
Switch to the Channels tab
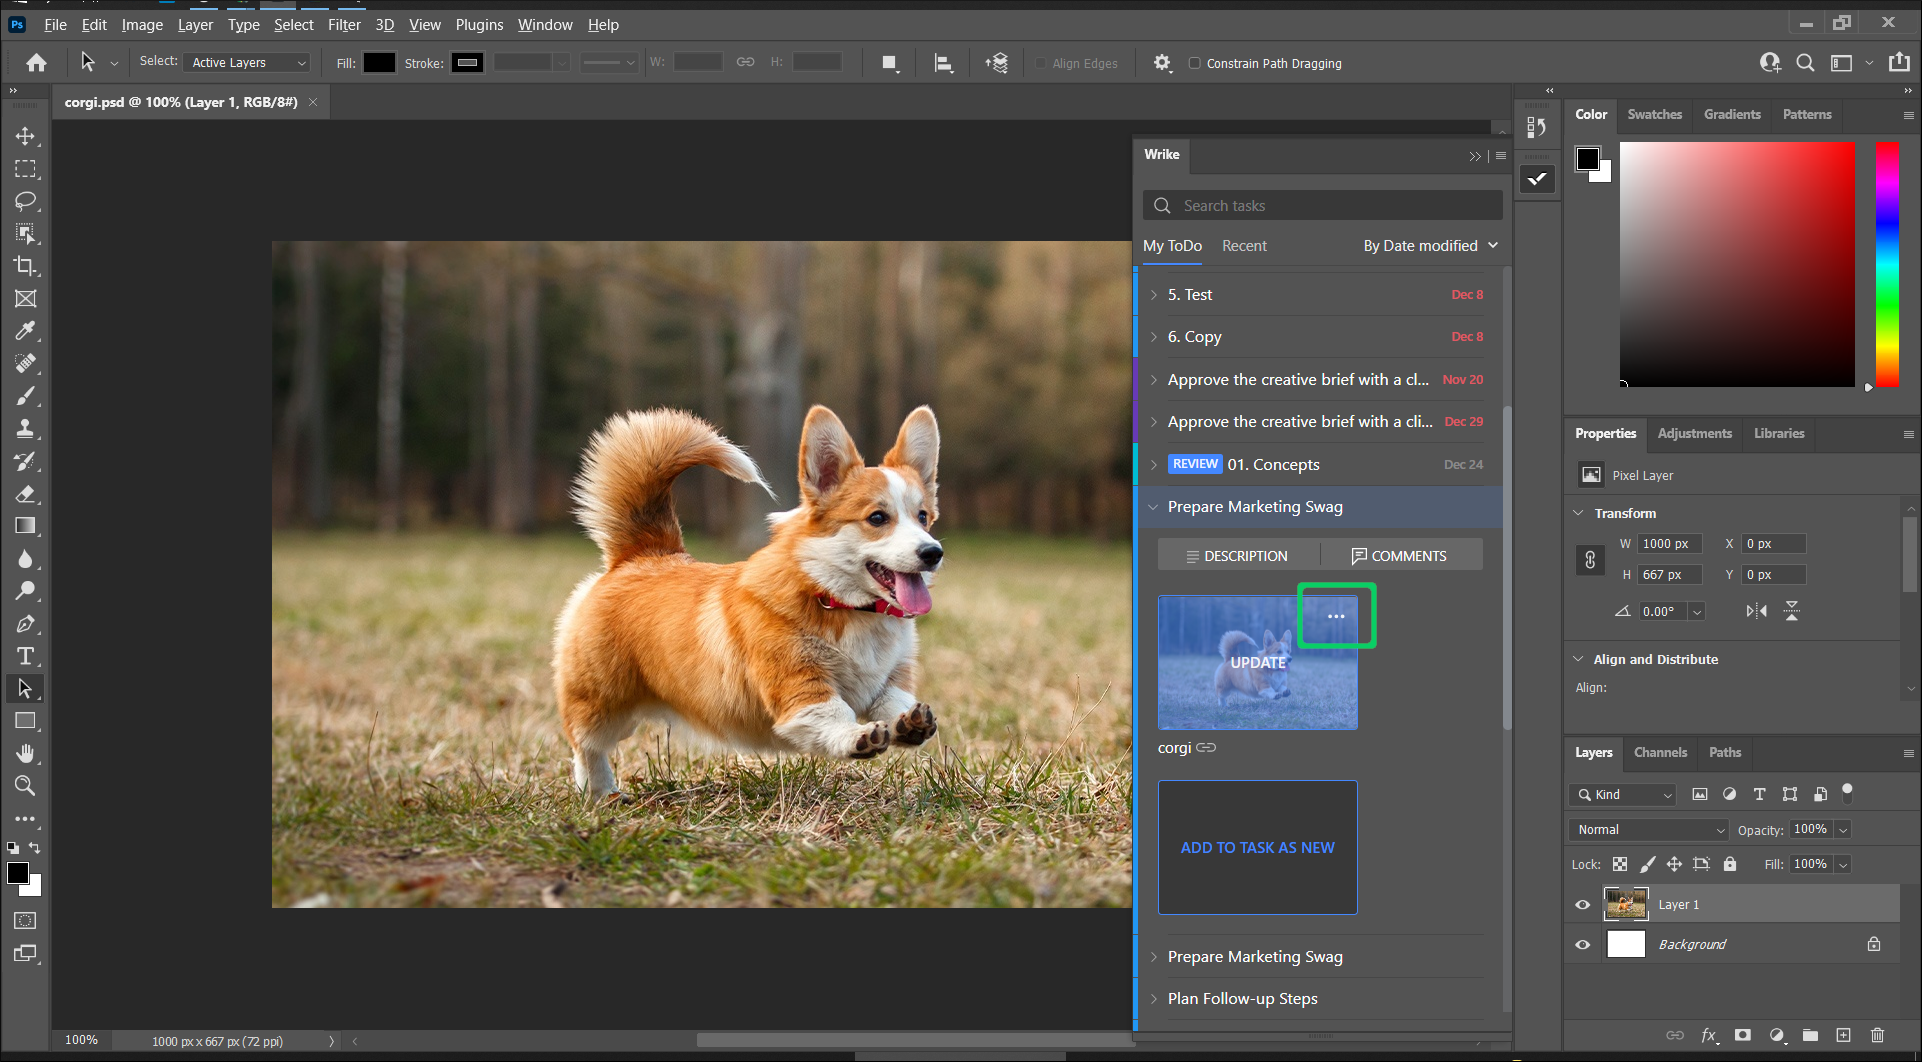1660,752
